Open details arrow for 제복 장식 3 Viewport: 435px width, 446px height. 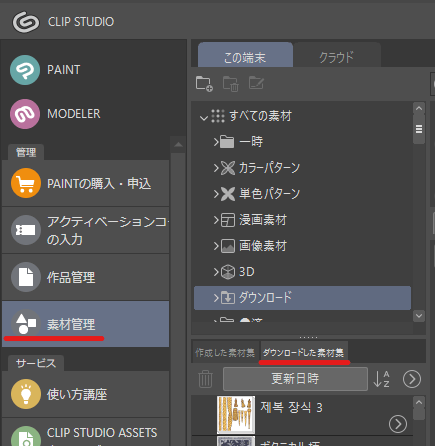398,424
